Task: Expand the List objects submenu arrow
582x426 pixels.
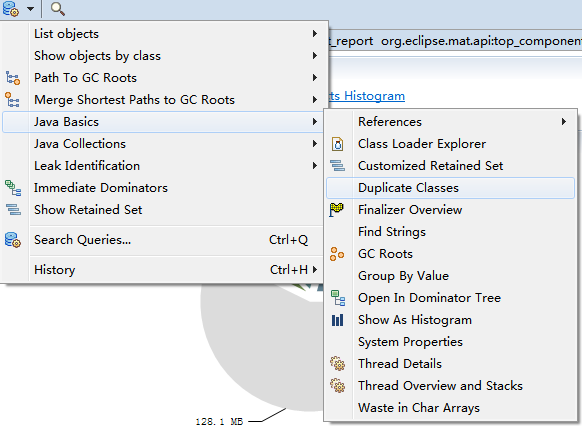Action: pos(315,34)
